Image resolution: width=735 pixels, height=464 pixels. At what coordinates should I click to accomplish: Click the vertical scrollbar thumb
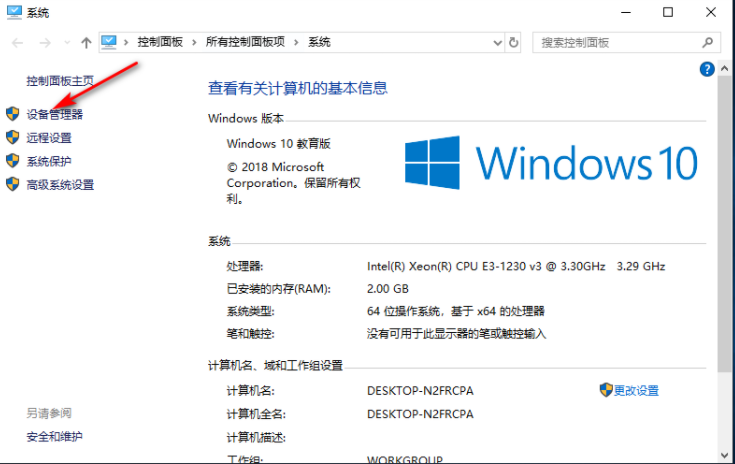(x=725, y=225)
